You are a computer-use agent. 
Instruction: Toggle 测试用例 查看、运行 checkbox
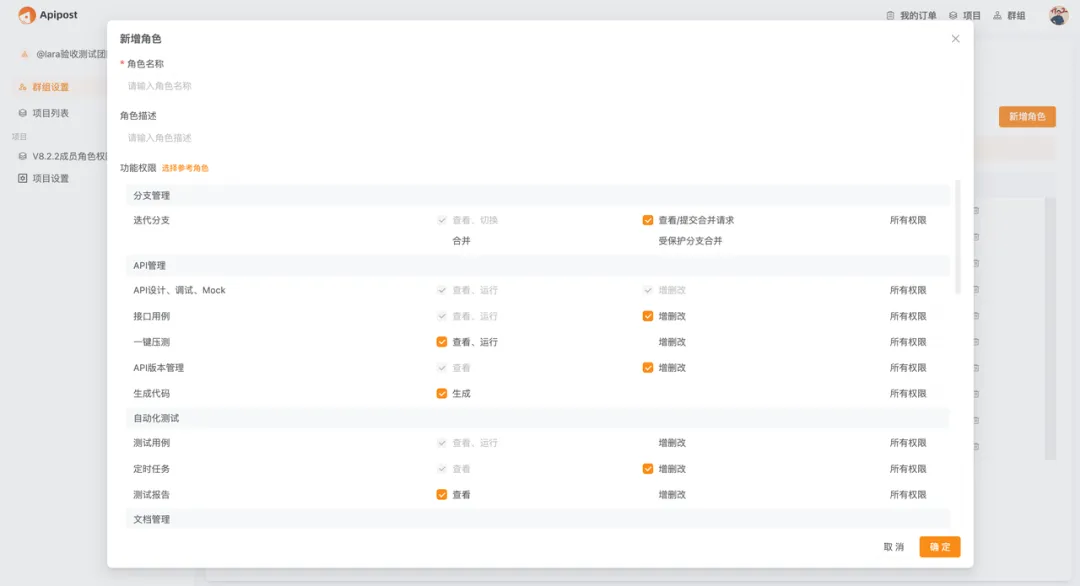pyautogui.click(x=442, y=443)
